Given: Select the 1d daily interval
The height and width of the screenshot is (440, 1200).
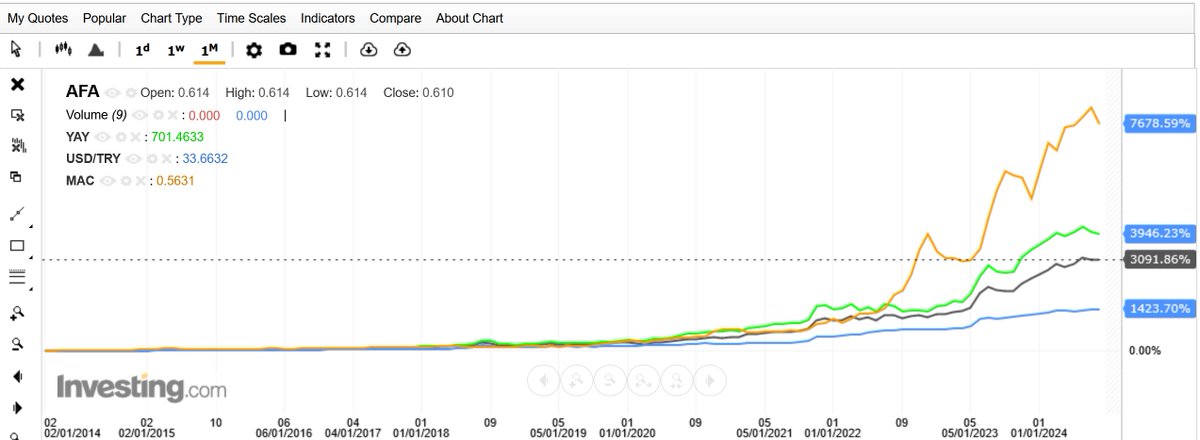Looking at the screenshot, I should coord(143,49).
